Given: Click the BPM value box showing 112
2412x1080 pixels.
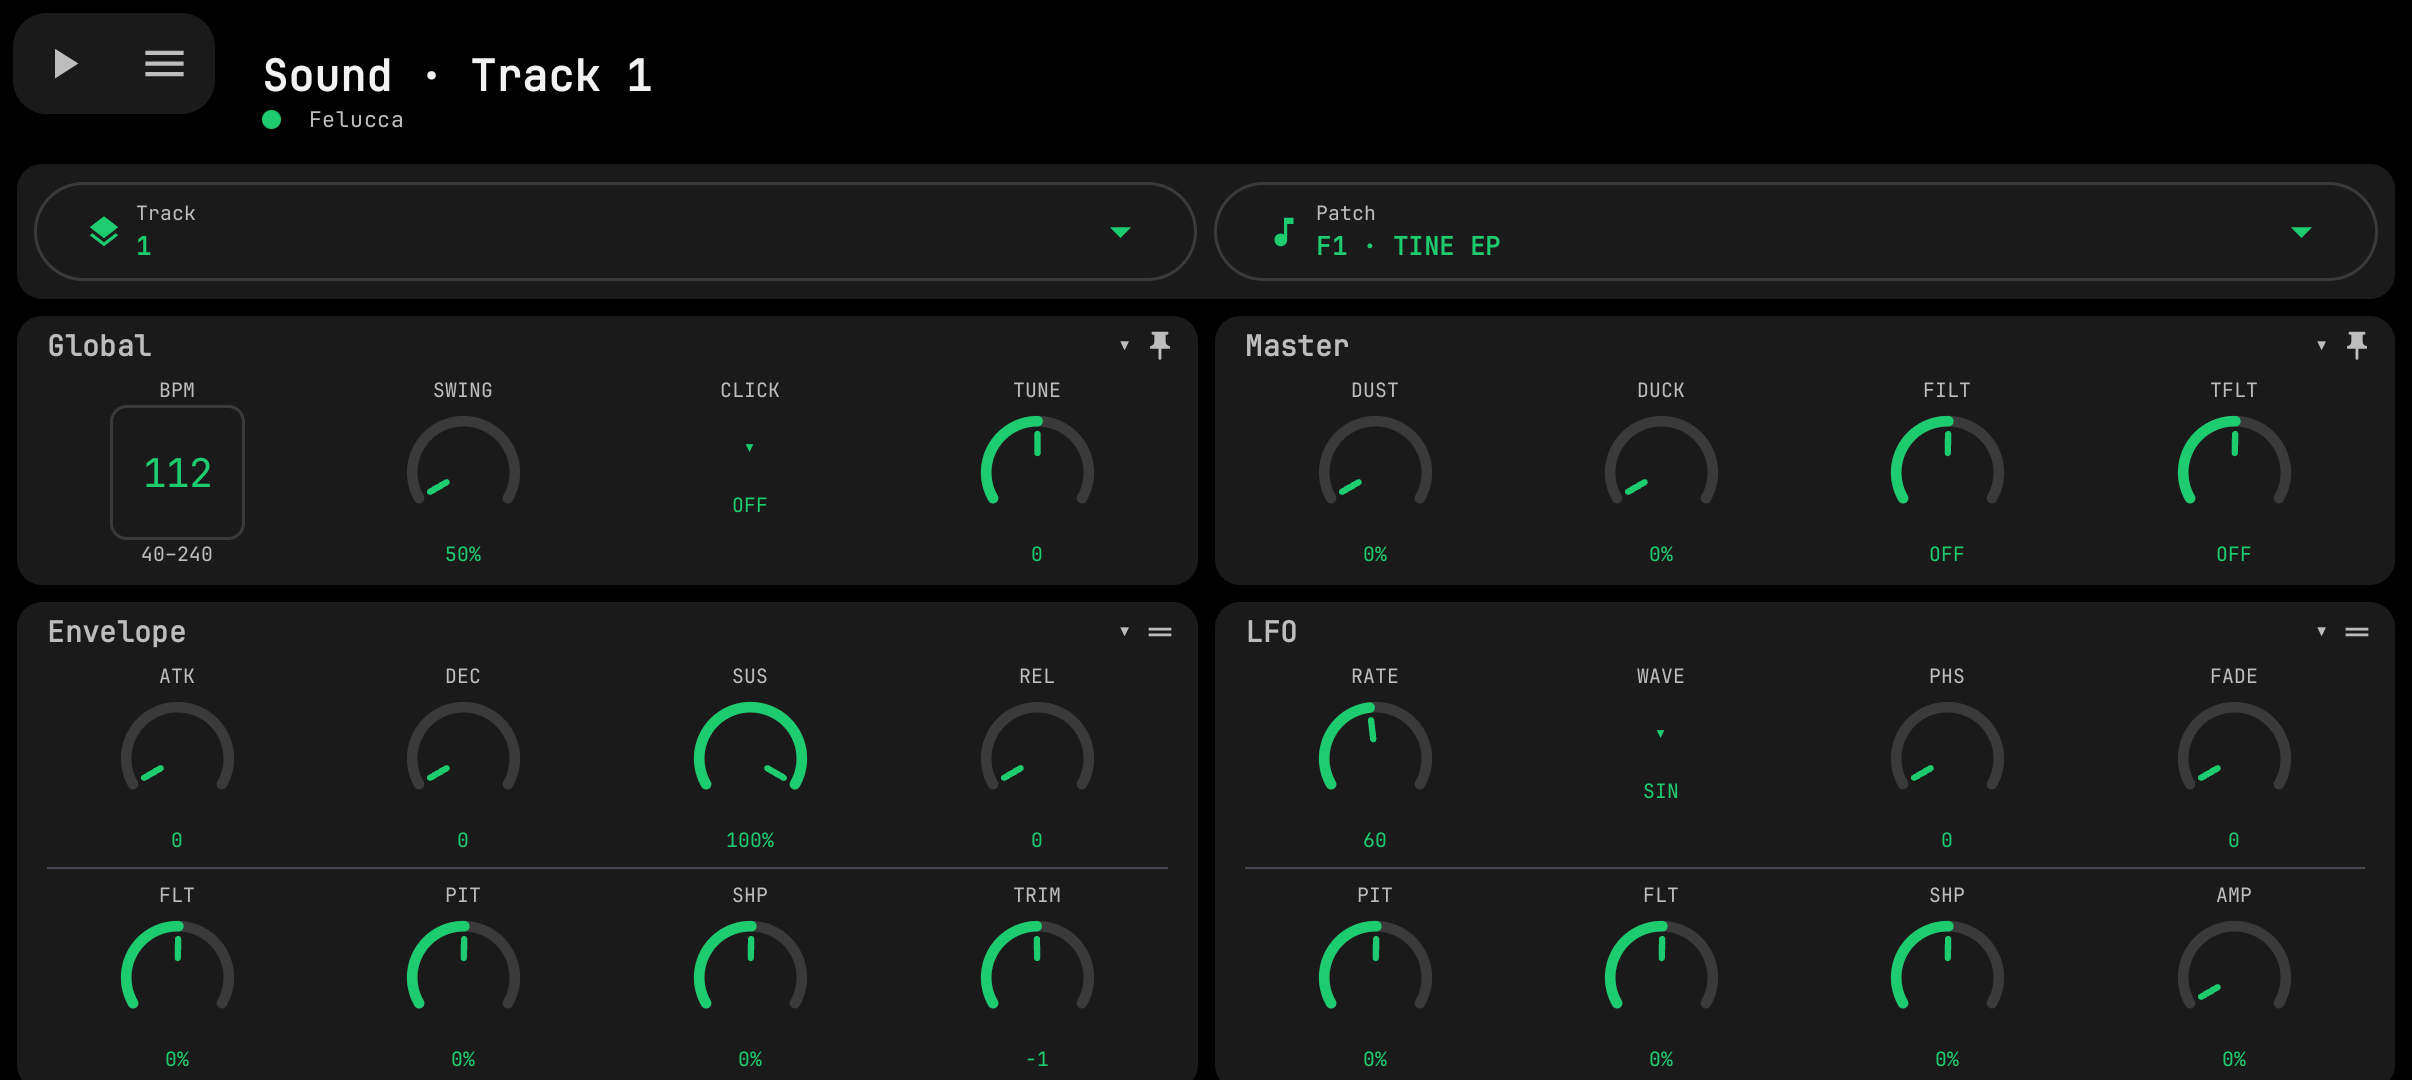Looking at the screenshot, I should click(x=177, y=472).
